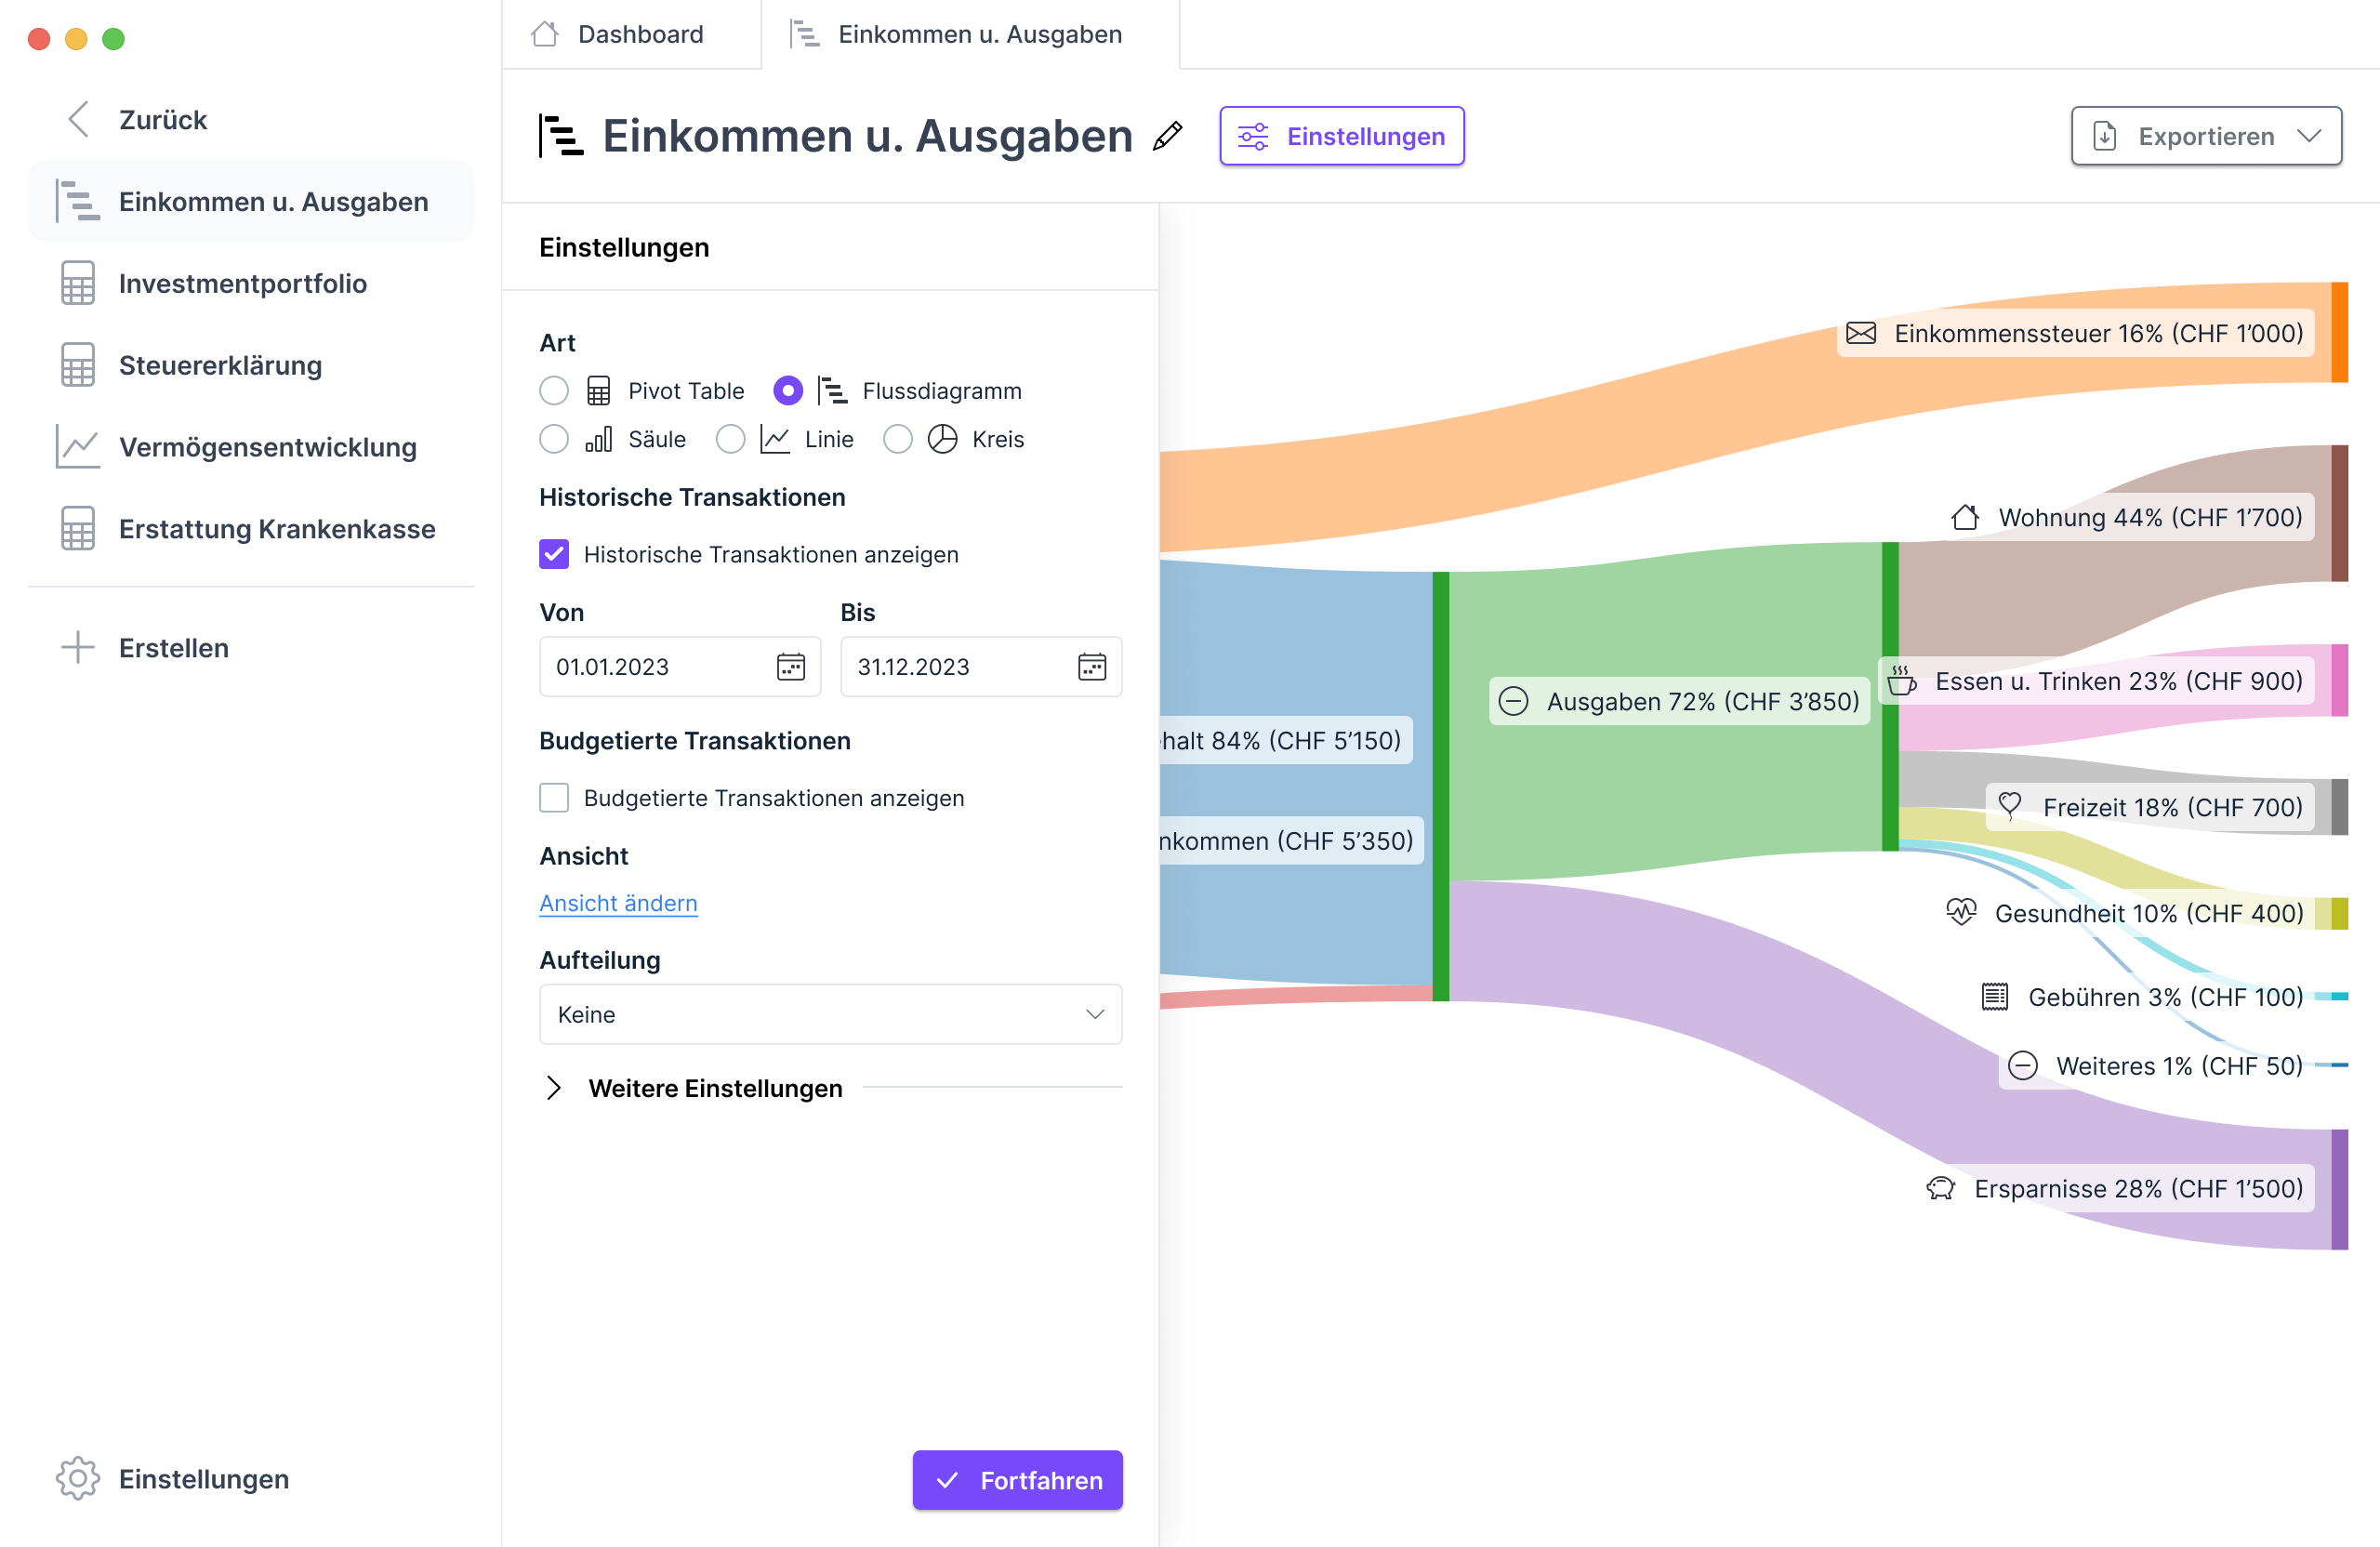Click the Fortfahren button
The image size is (2380, 1547).
[1017, 1480]
